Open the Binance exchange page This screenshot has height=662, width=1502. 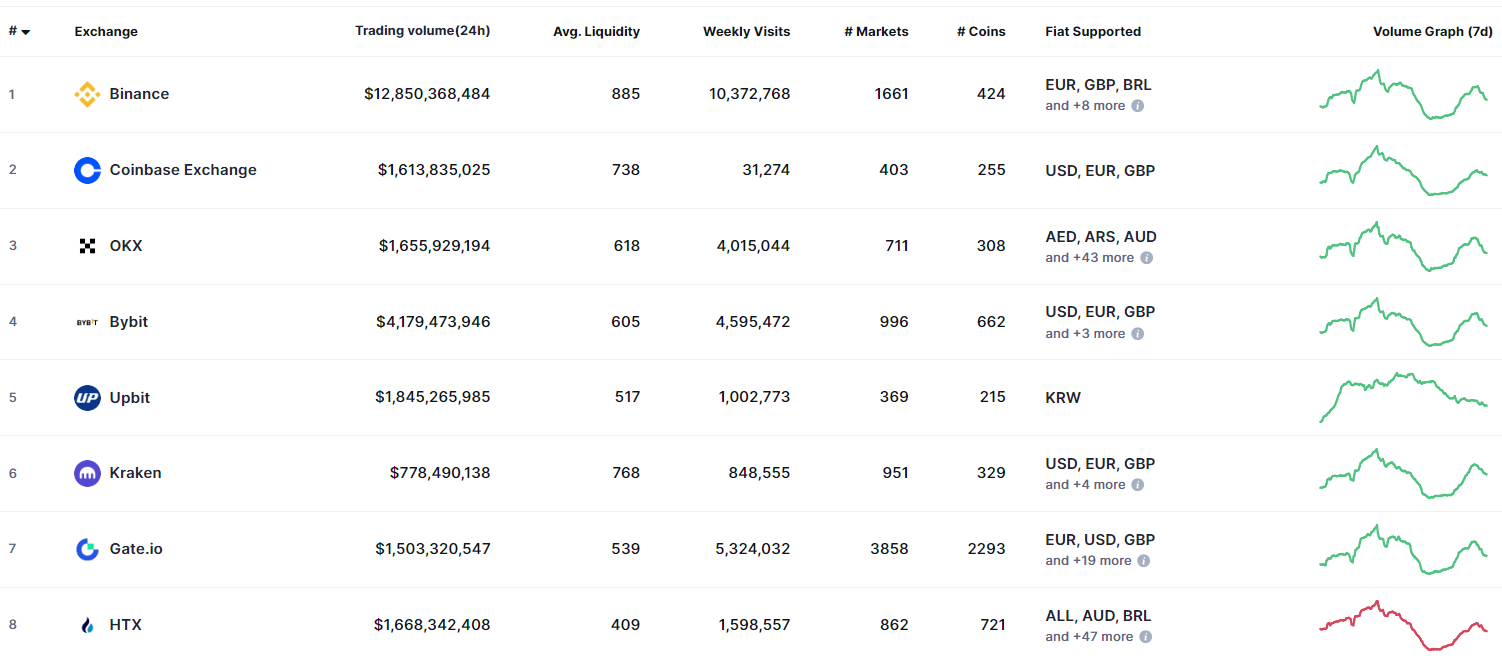coord(139,94)
